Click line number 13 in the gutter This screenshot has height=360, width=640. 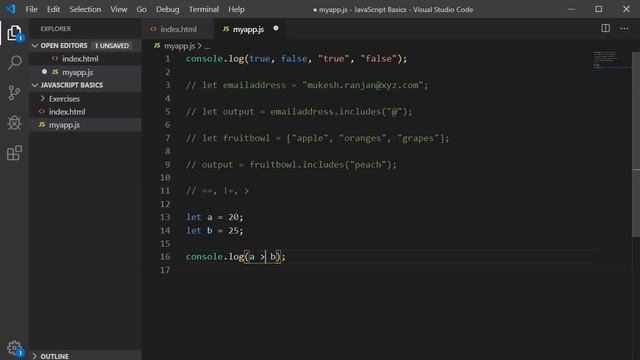point(165,217)
